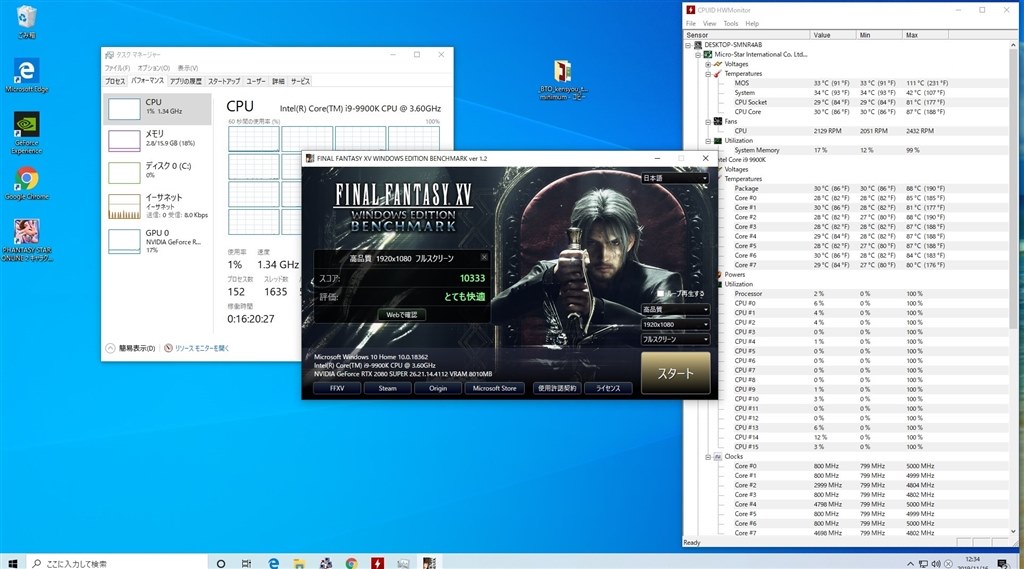The image size is (1024, 569).
Task: Open Task View from the taskbar
Action: 246,563
